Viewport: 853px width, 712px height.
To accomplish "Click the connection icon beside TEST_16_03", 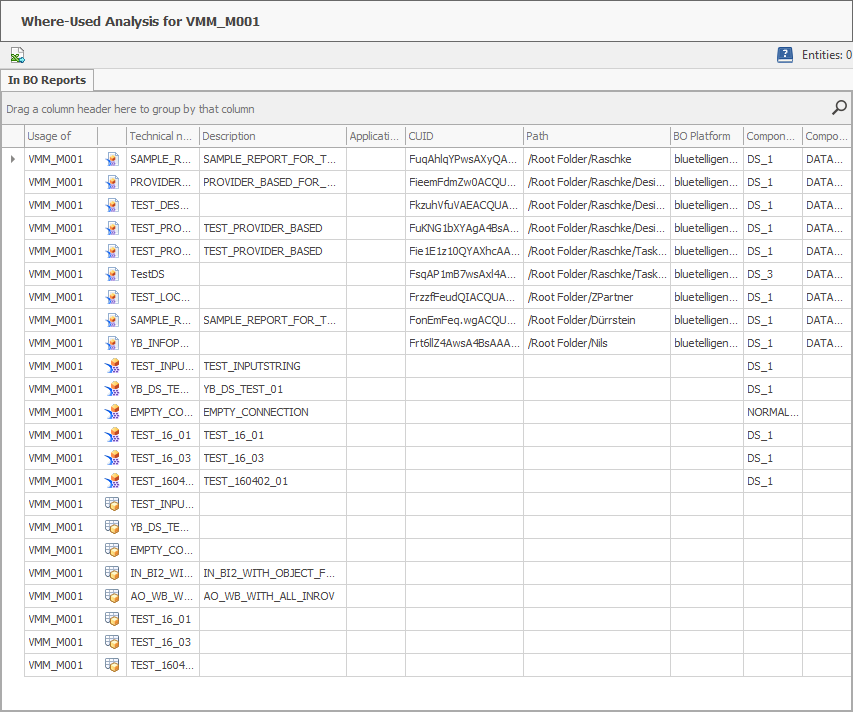I will (112, 457).
